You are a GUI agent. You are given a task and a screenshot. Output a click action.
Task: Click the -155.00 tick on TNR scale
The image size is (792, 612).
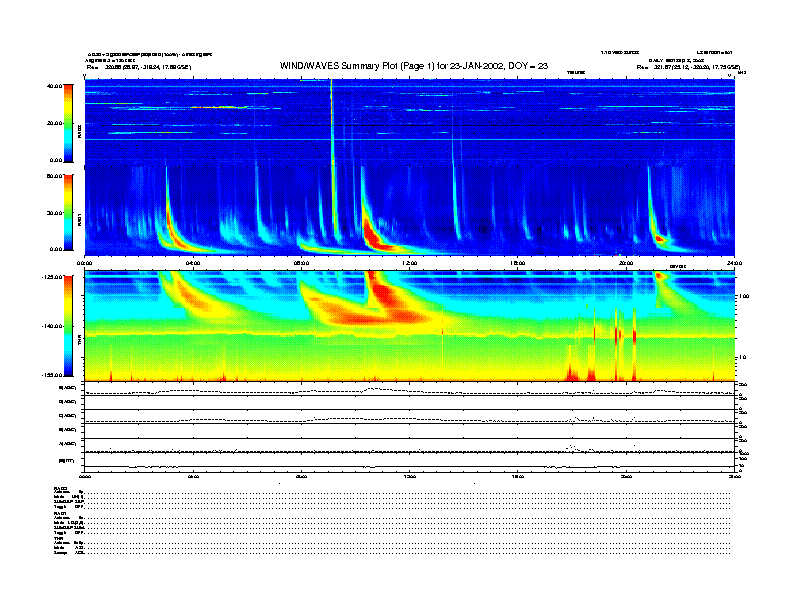(52, 375)
